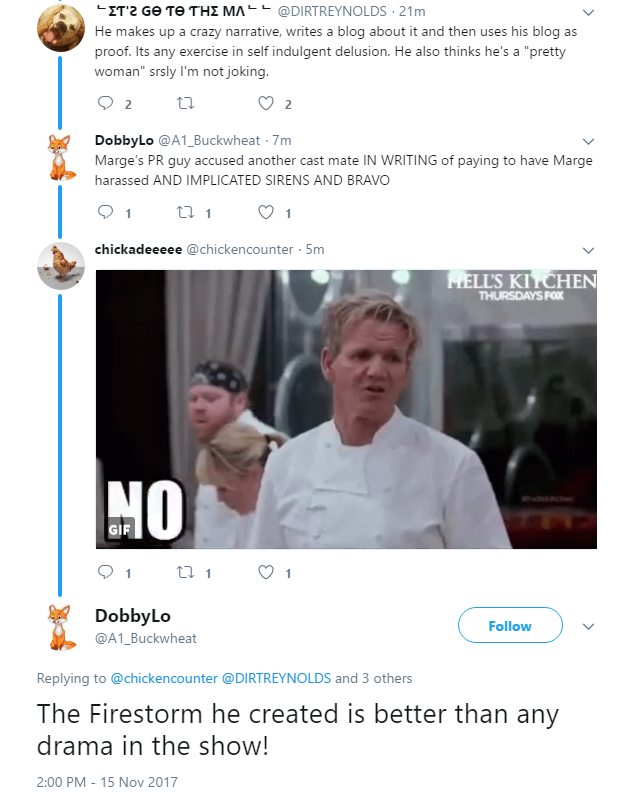
Task: Open chickadeeeee's chicken profile avatar
Action: tap(61, 266)
